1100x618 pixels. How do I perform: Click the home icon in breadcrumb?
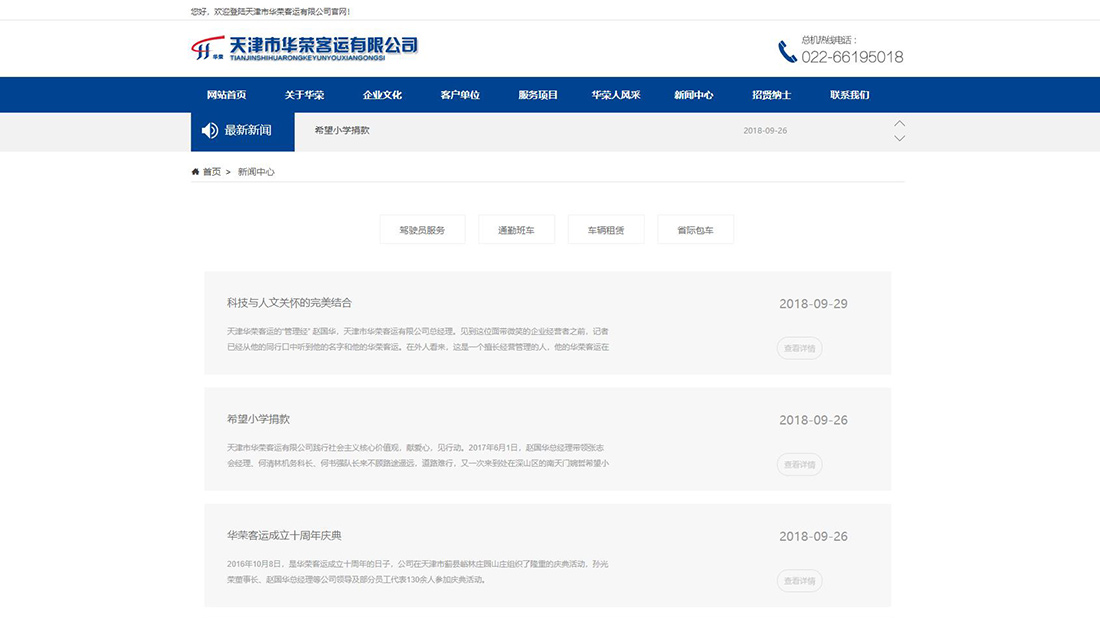tap(196, 172)
